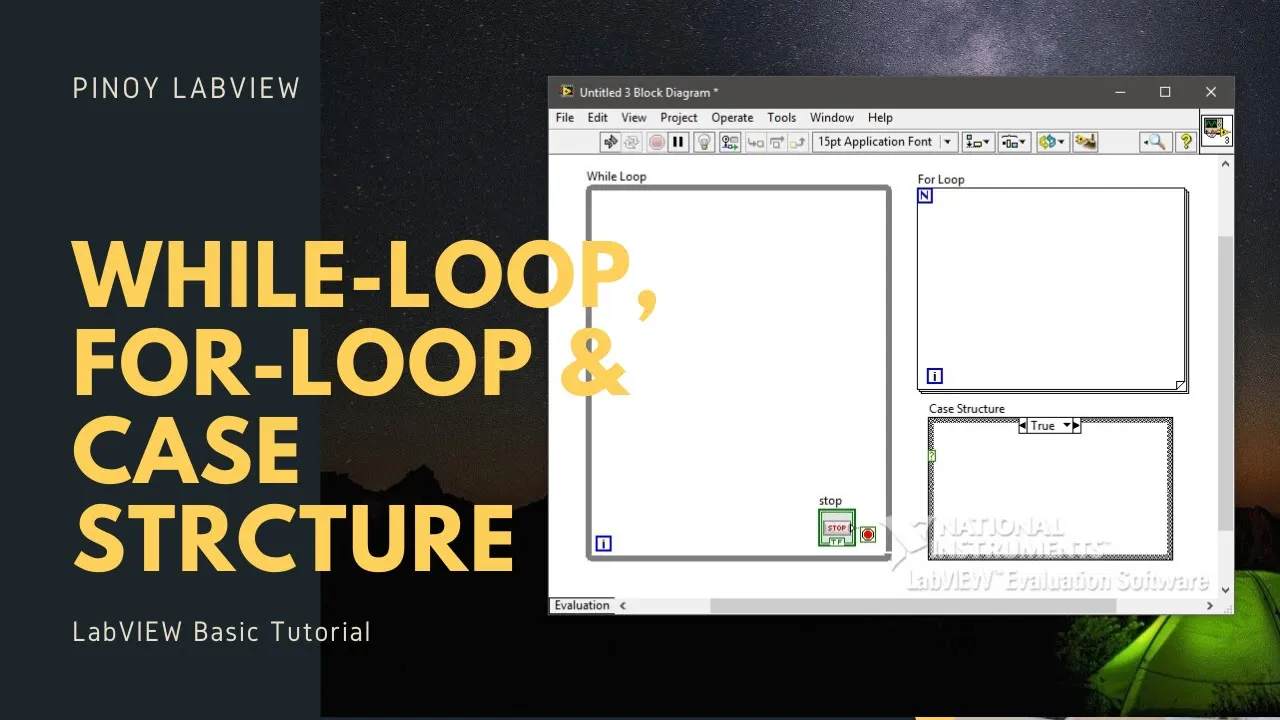Image resolution: width=1280 pixels, height=720 pixels.
Task: Click the While Loop iteration terminal i
Action: pos(603,544)
